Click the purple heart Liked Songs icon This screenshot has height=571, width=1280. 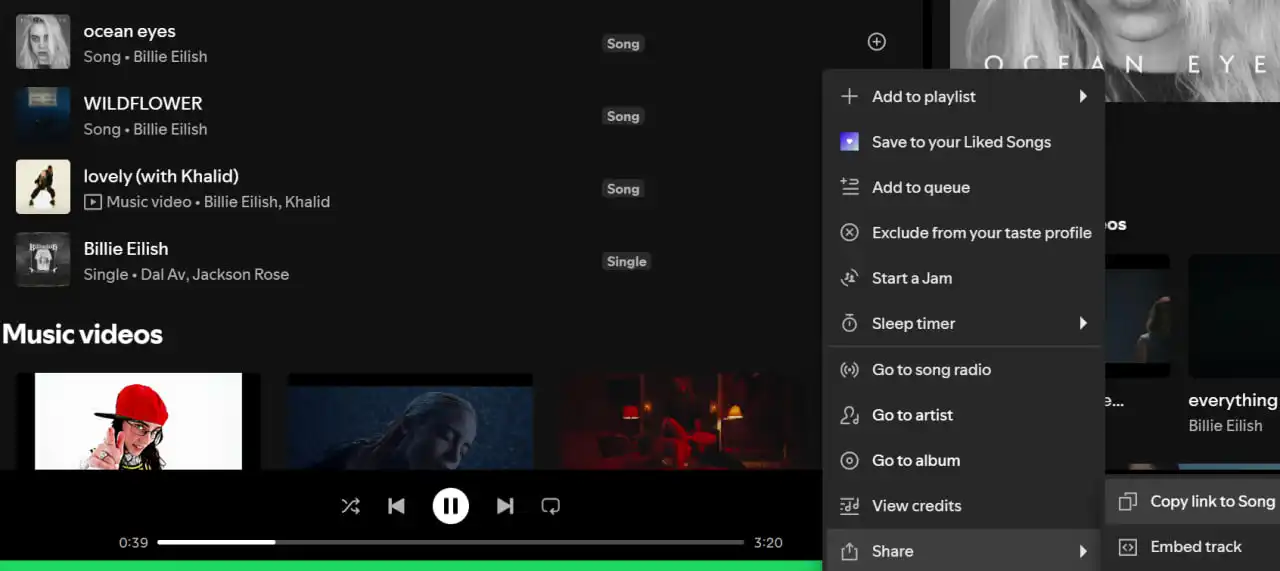coord(849,142)
